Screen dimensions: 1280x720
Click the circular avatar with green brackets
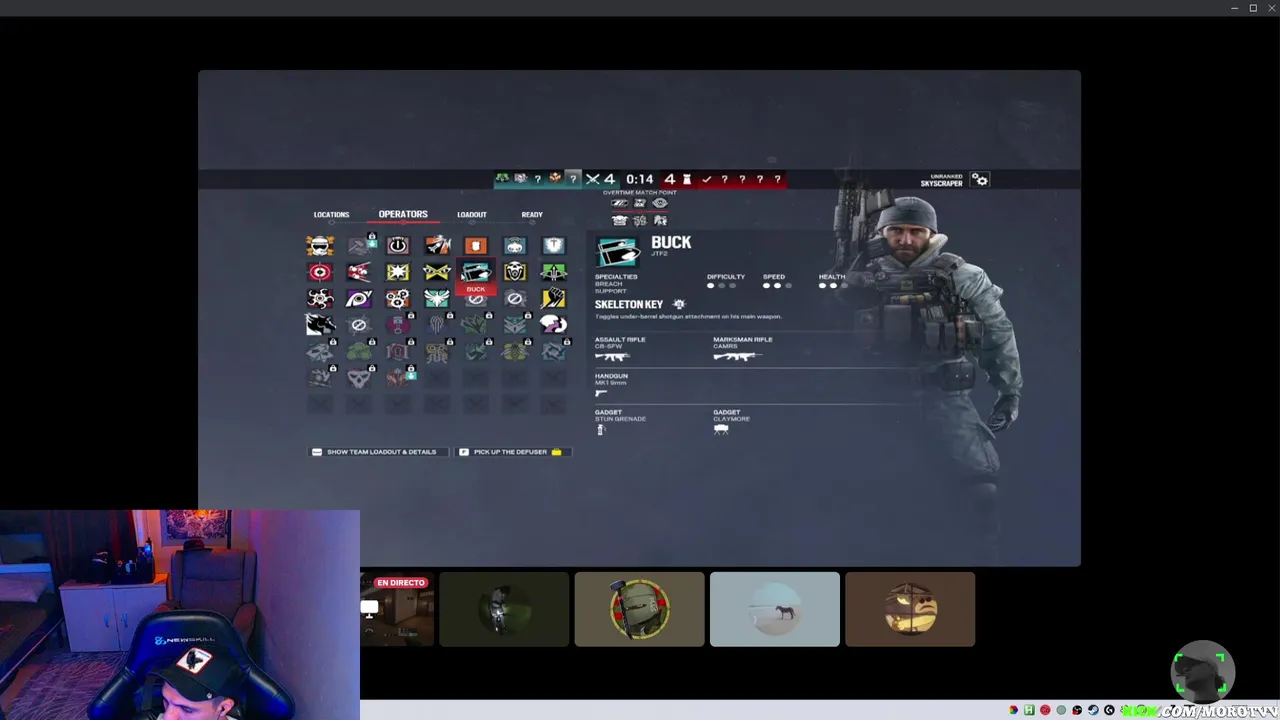1202,672
